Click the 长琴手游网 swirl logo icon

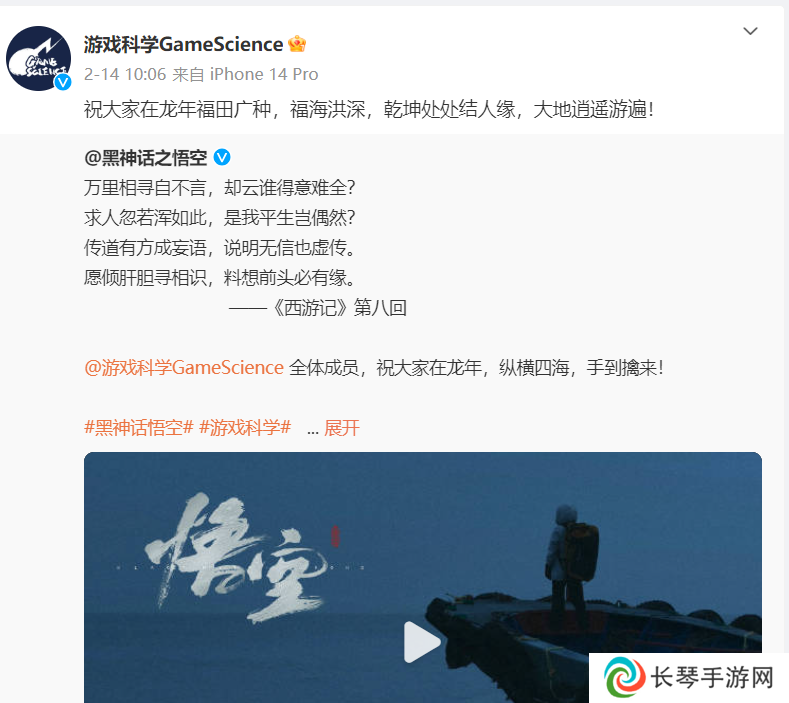point(625,678)
